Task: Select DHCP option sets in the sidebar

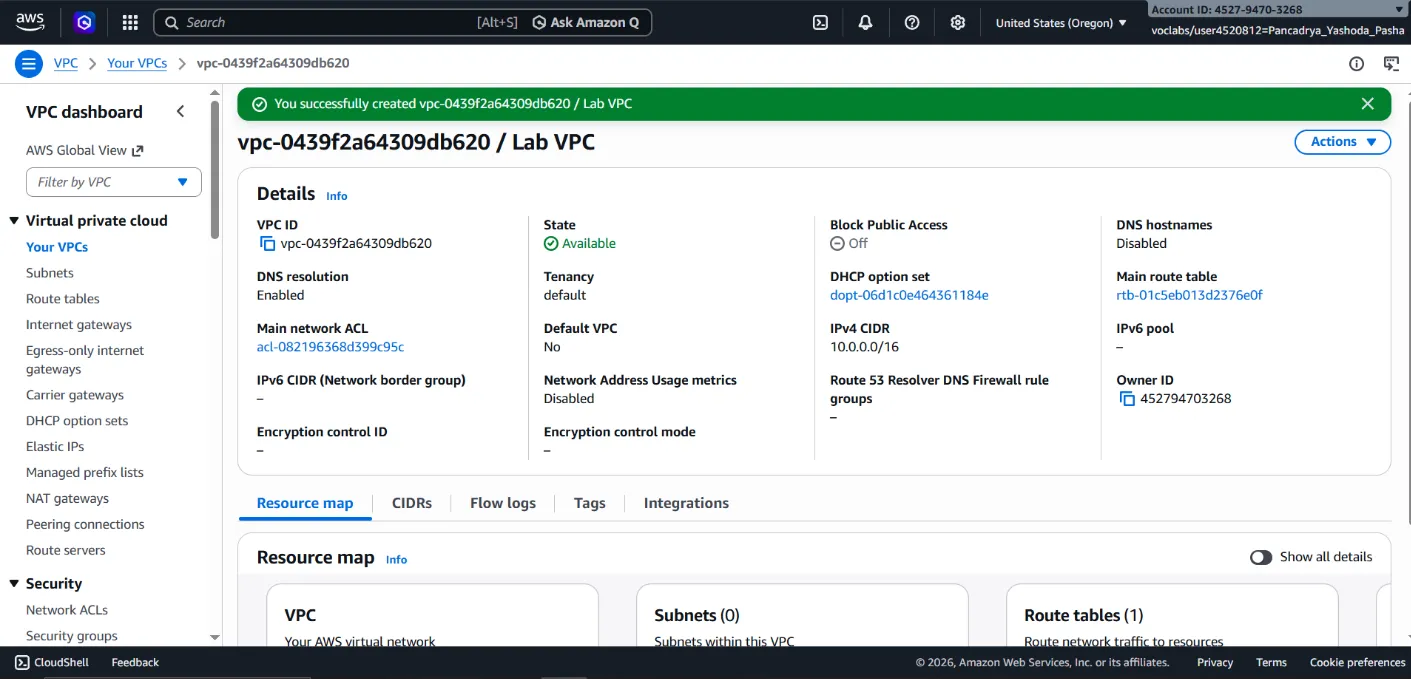Action: [77, 420]
